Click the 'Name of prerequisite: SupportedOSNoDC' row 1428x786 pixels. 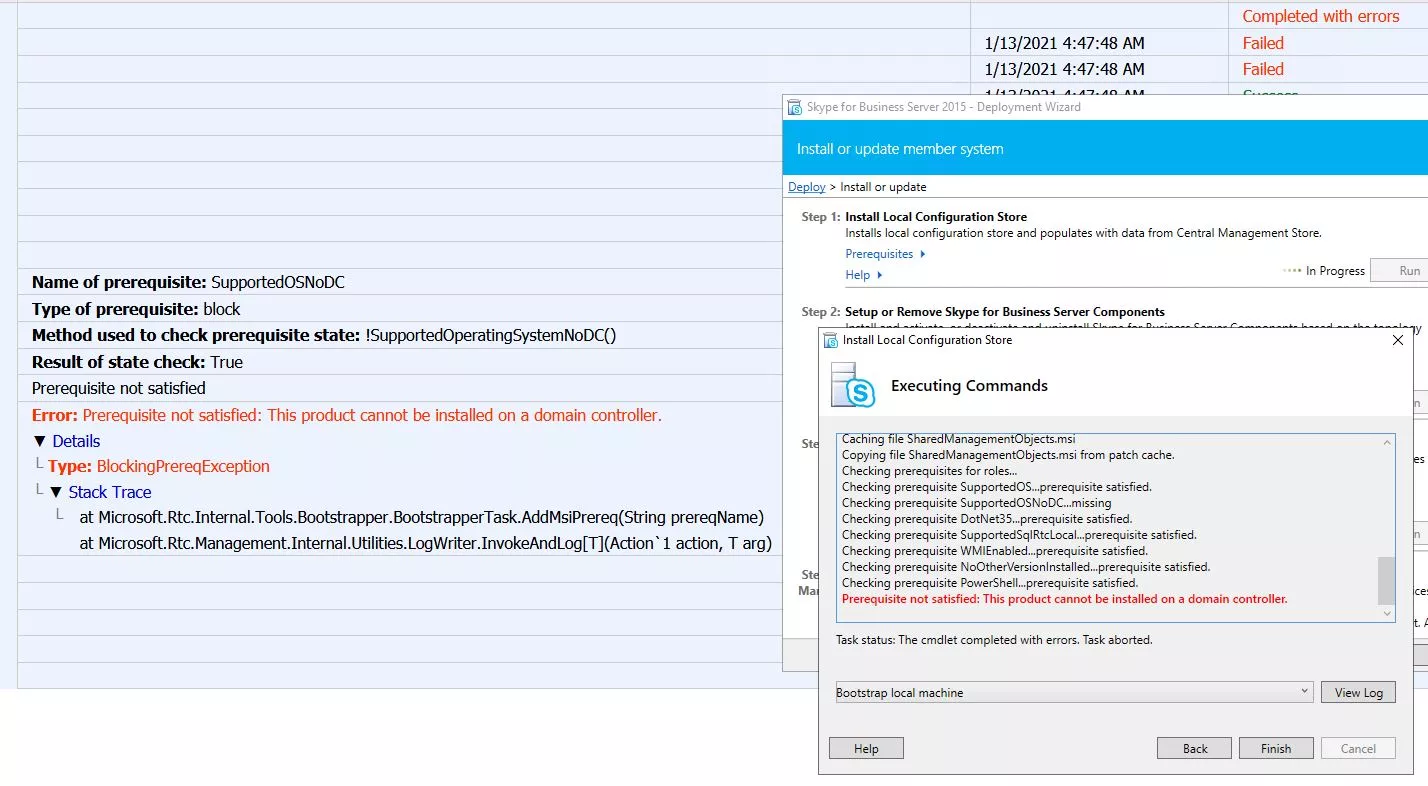[188, 282]
